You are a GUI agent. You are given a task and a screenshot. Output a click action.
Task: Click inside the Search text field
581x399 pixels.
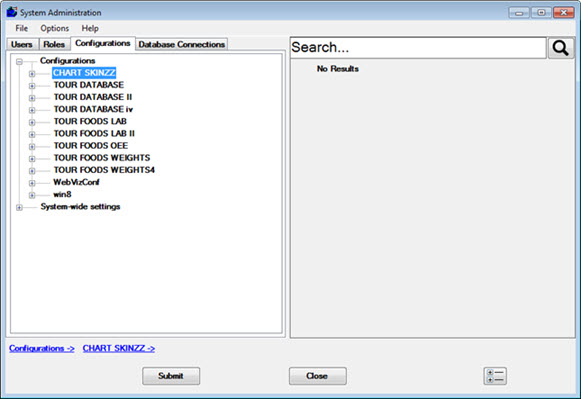418,48
